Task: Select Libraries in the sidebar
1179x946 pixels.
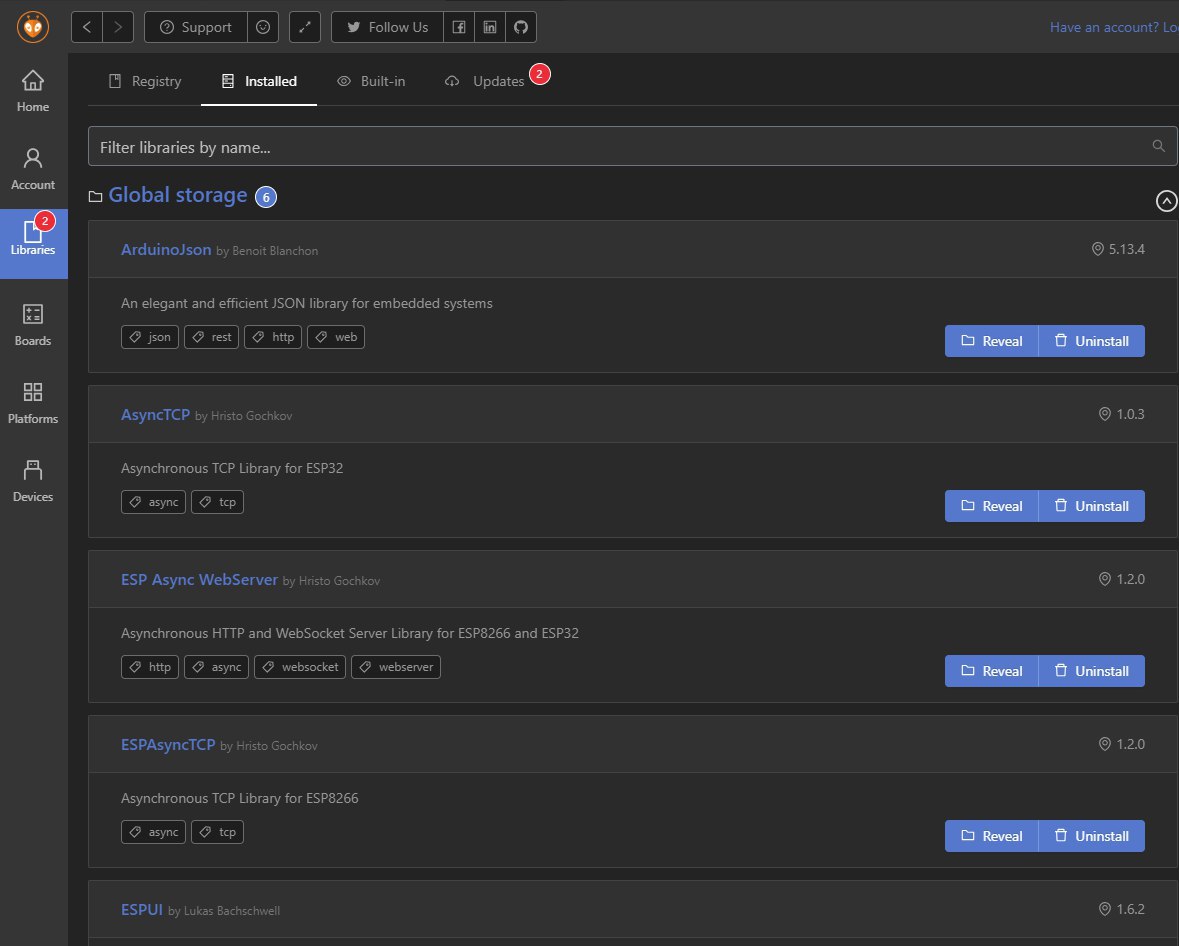Action: [x=33, y=244]
